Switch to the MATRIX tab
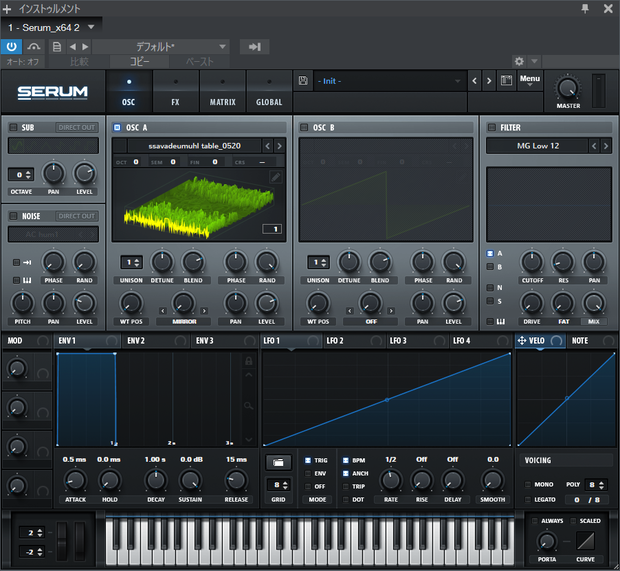The height and width of the screenshot is (571, 620). tap(223, 92)
